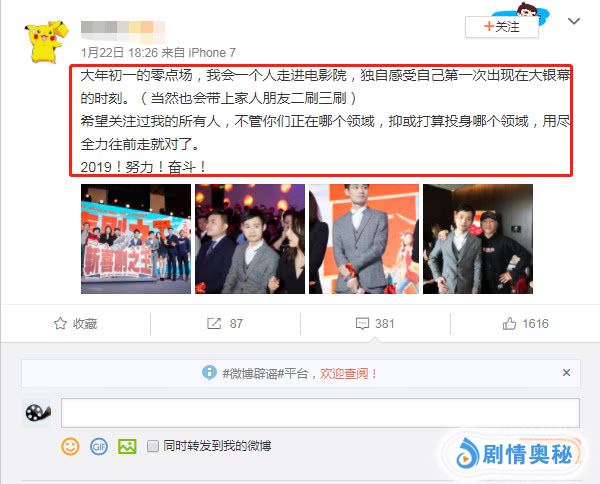Open the third photo with orange poster backdrop
The width and height of the screenshot is (600, 484).
(364, 239)
